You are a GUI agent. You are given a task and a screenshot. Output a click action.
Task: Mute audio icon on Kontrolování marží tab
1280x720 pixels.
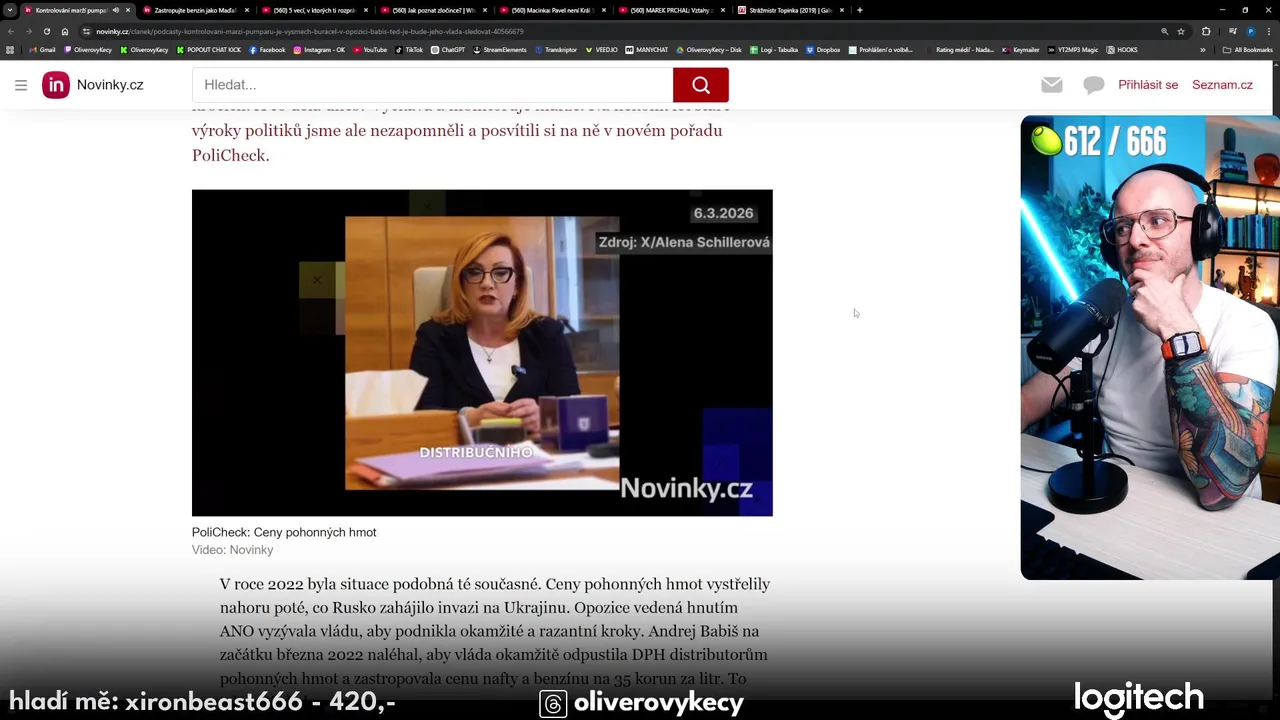click(x=115, y=10)
